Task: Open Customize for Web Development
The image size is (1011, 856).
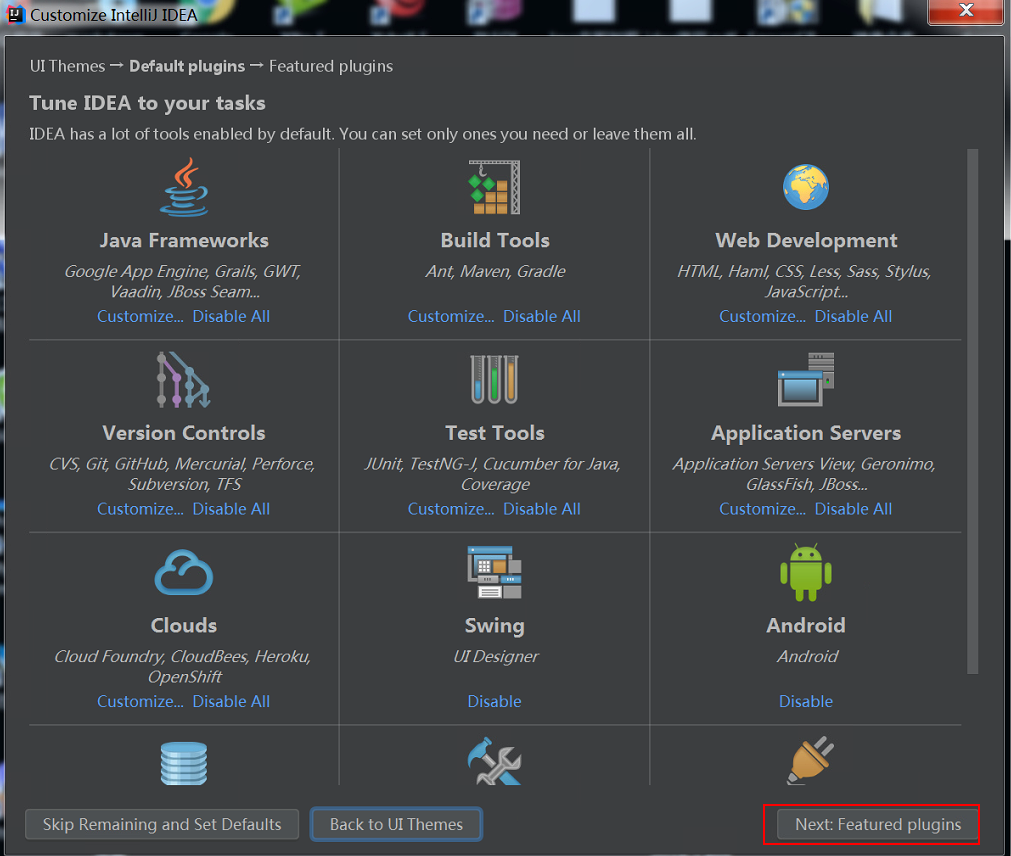Action: pos(762,316)
